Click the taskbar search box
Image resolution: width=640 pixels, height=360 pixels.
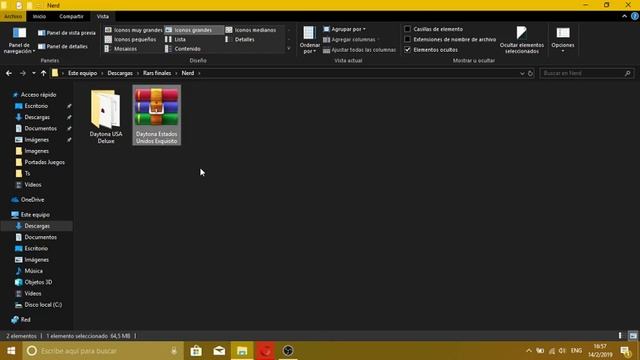[x=102, y=351]
